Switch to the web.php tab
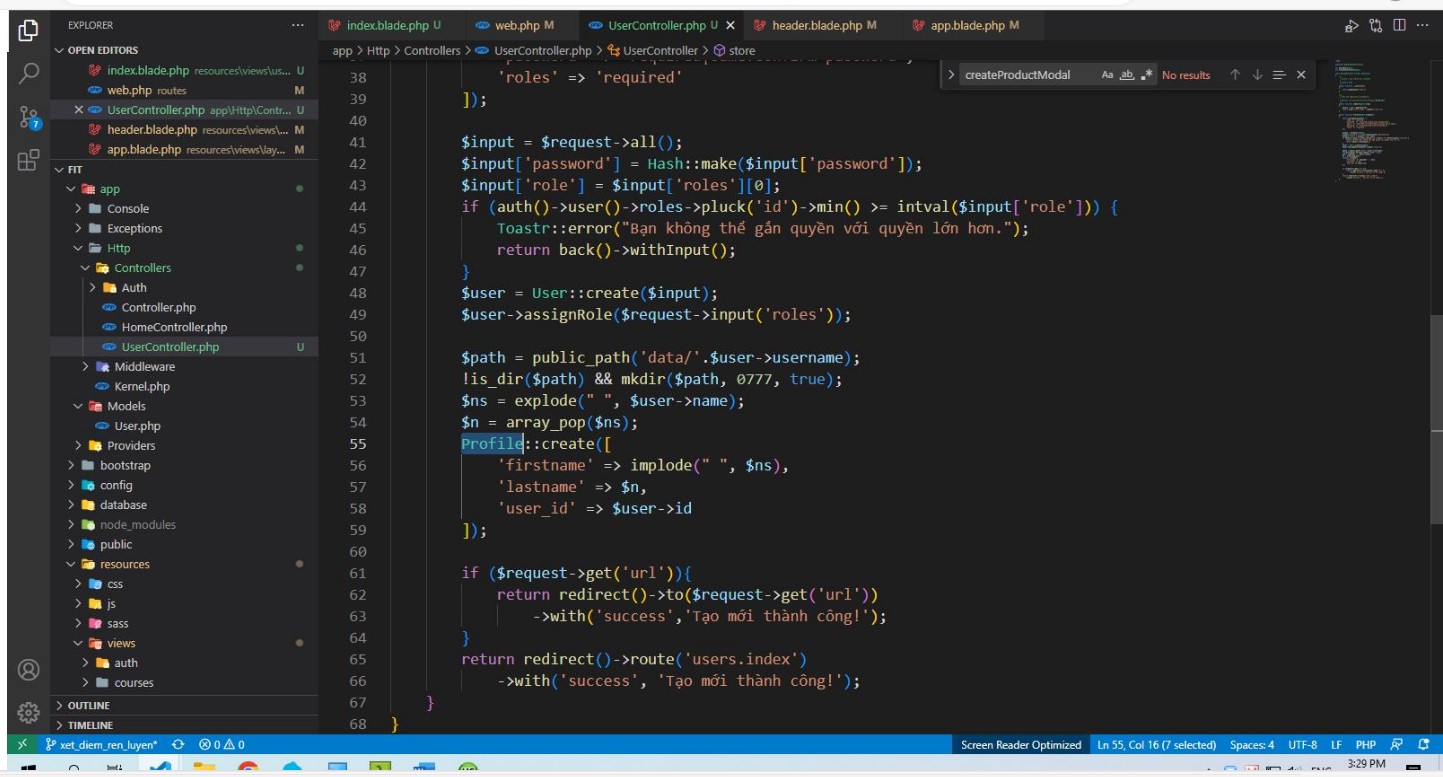The width and height of the screenshot is (1443, 777). click(x=510, y=25)
